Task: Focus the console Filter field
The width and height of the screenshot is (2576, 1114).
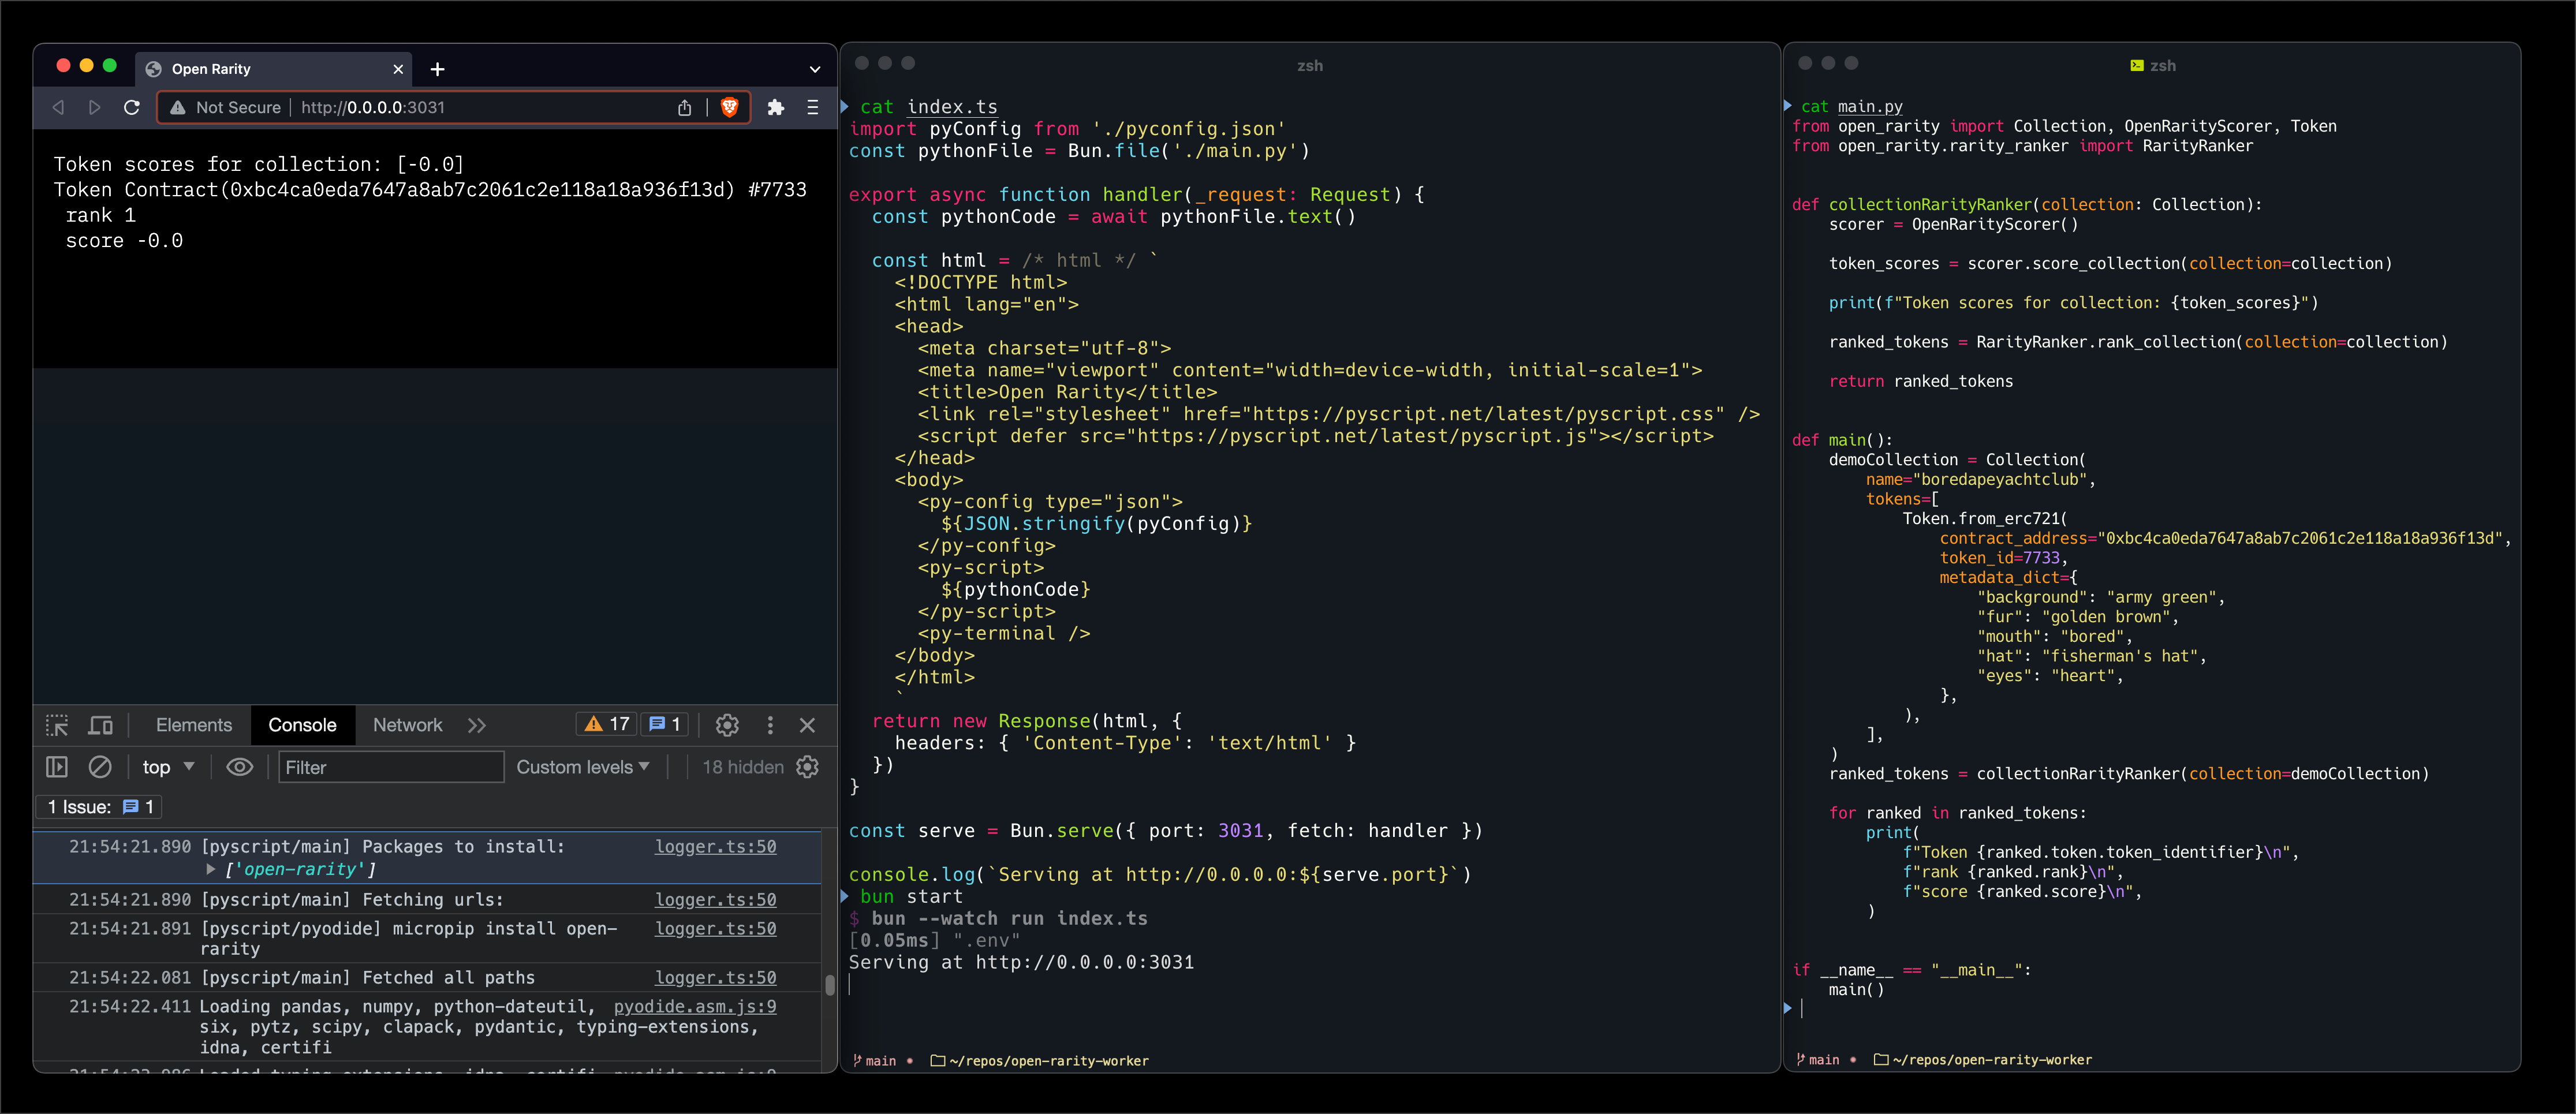Action: pyautogui.click(x=391, y=767)
